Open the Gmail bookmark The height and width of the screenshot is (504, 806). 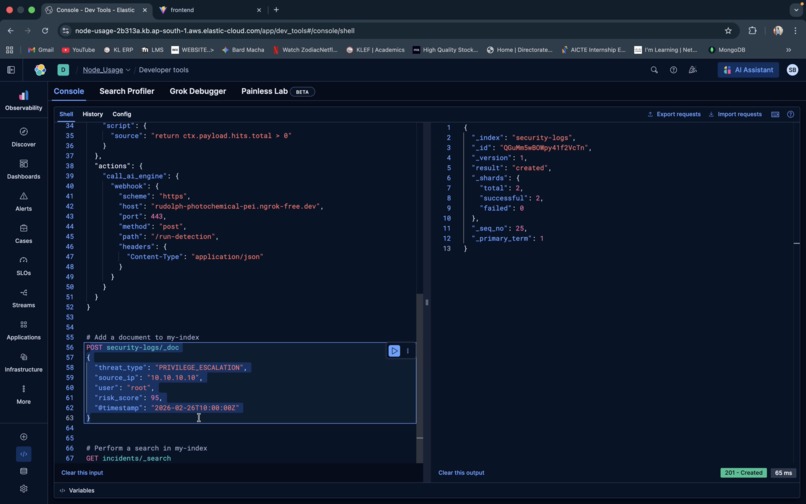[41, 50]
